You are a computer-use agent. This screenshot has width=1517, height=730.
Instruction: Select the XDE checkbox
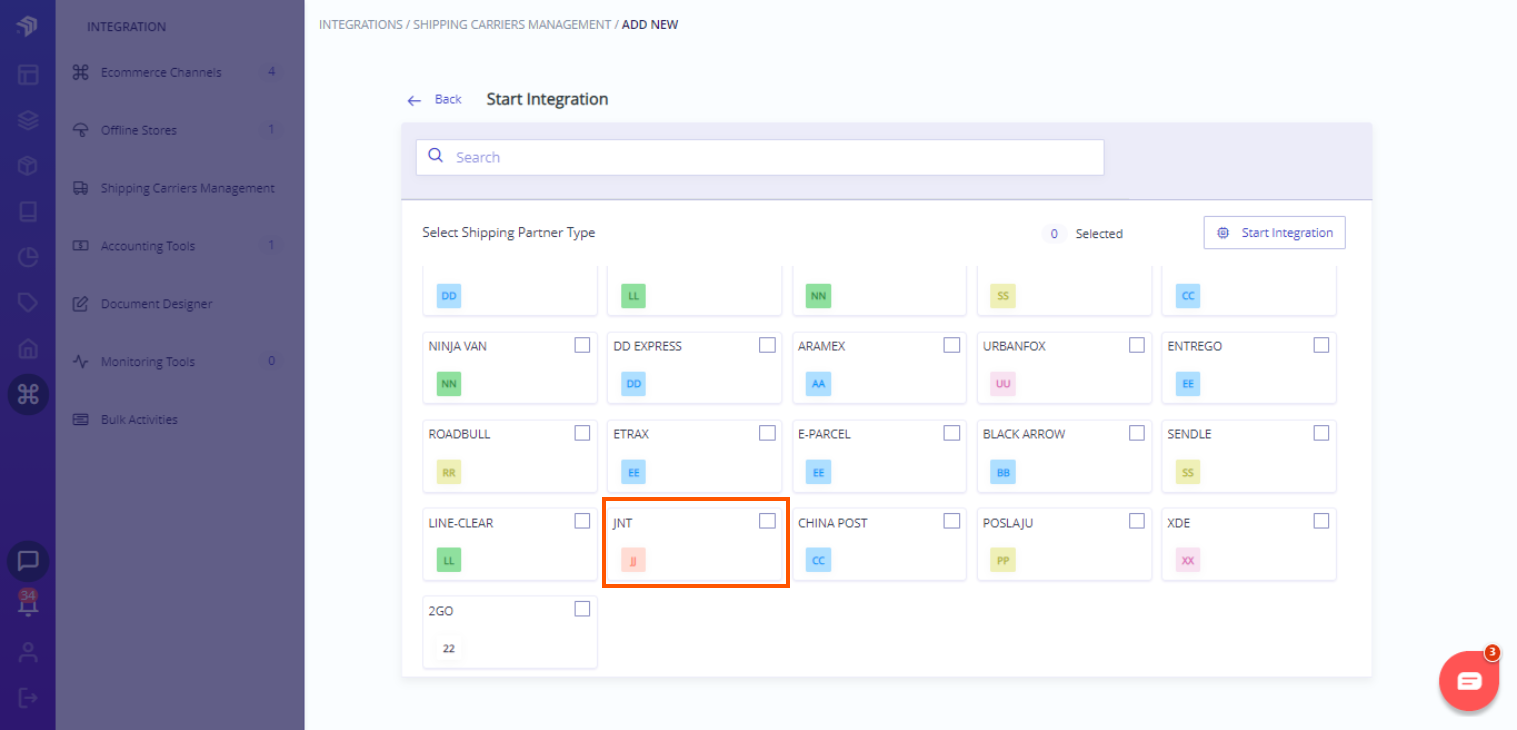(x=1321, y=521)
